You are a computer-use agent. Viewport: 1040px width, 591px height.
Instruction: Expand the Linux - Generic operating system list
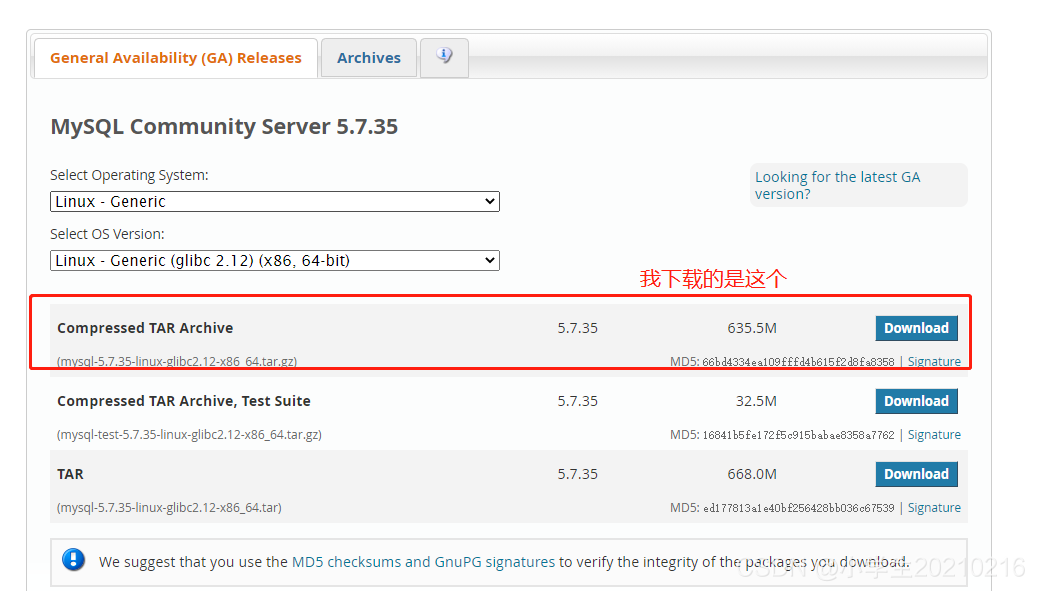point(275,201)
